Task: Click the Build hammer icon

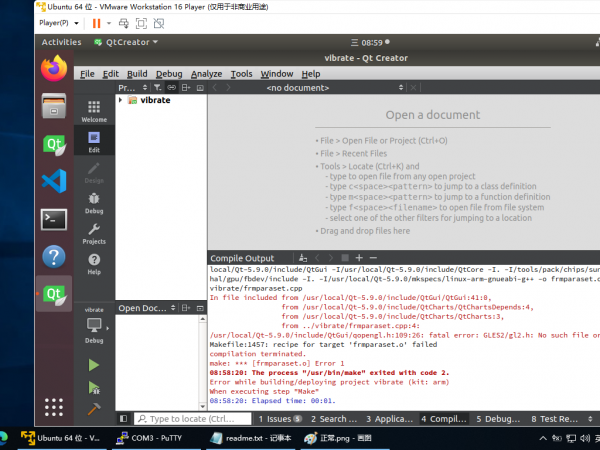Action: click(x=94, y=408)
